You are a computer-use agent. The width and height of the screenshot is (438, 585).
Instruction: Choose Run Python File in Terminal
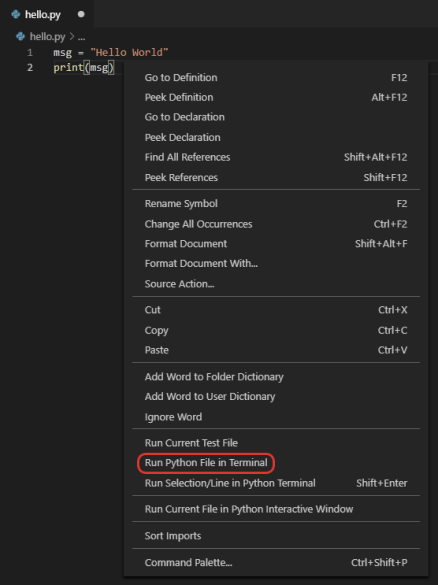[x=276, y=463]
